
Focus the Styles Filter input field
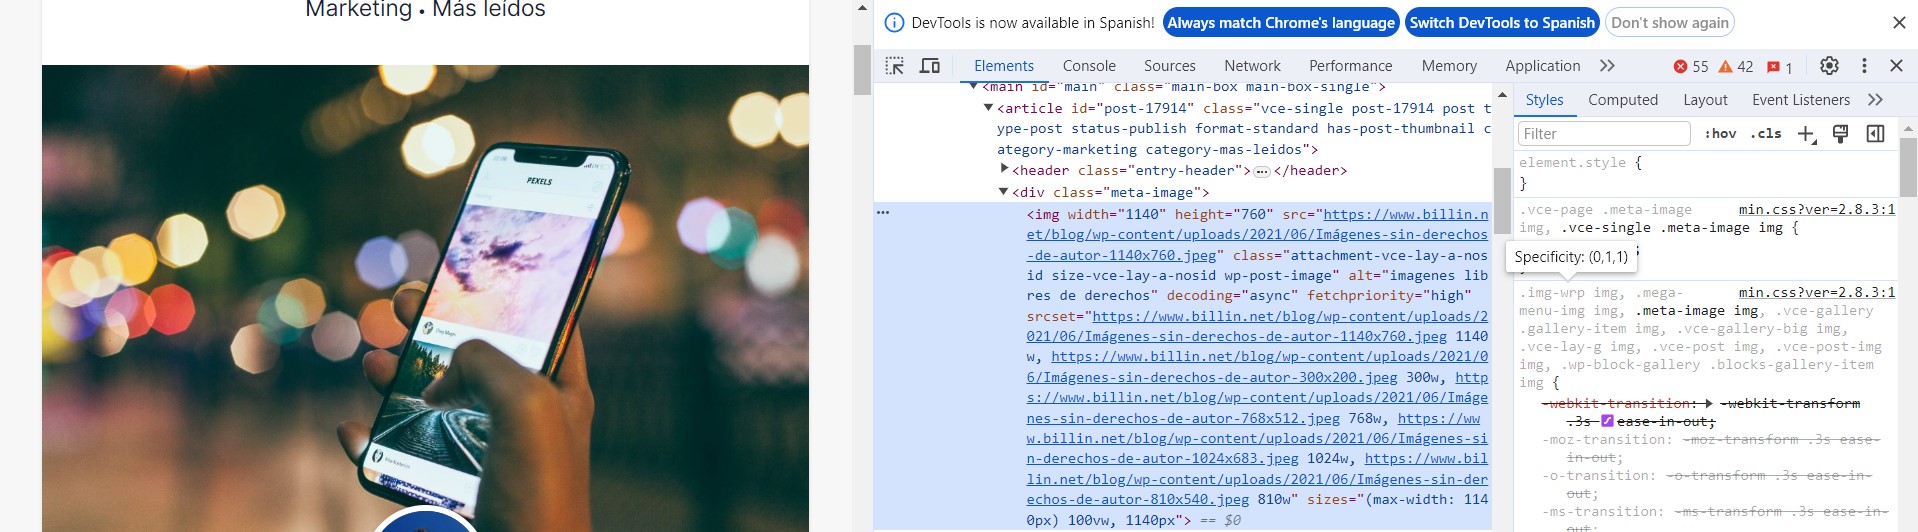coord(1604,134)
